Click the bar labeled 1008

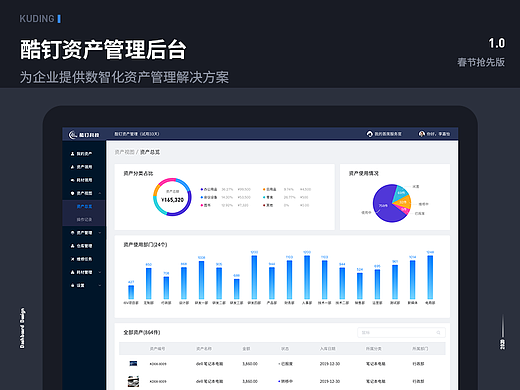[x=201, y=280]
